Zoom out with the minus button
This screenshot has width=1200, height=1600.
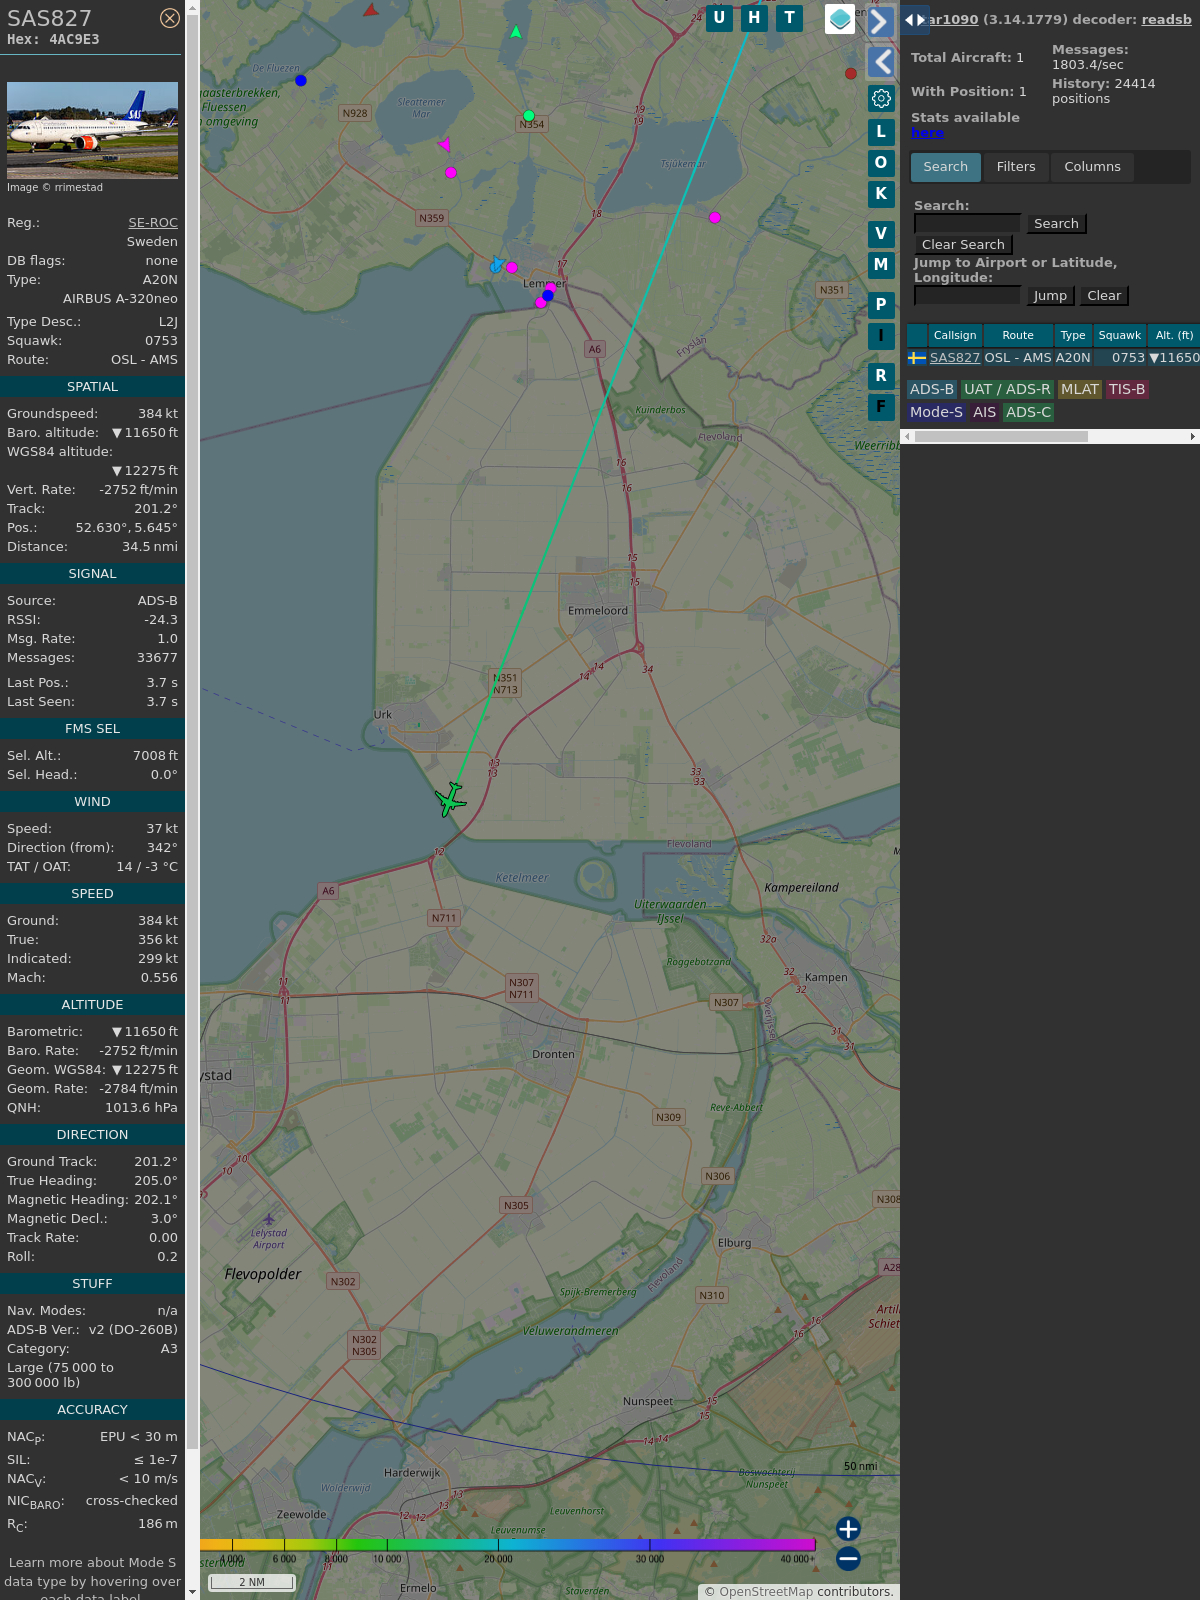point(848,1558)
